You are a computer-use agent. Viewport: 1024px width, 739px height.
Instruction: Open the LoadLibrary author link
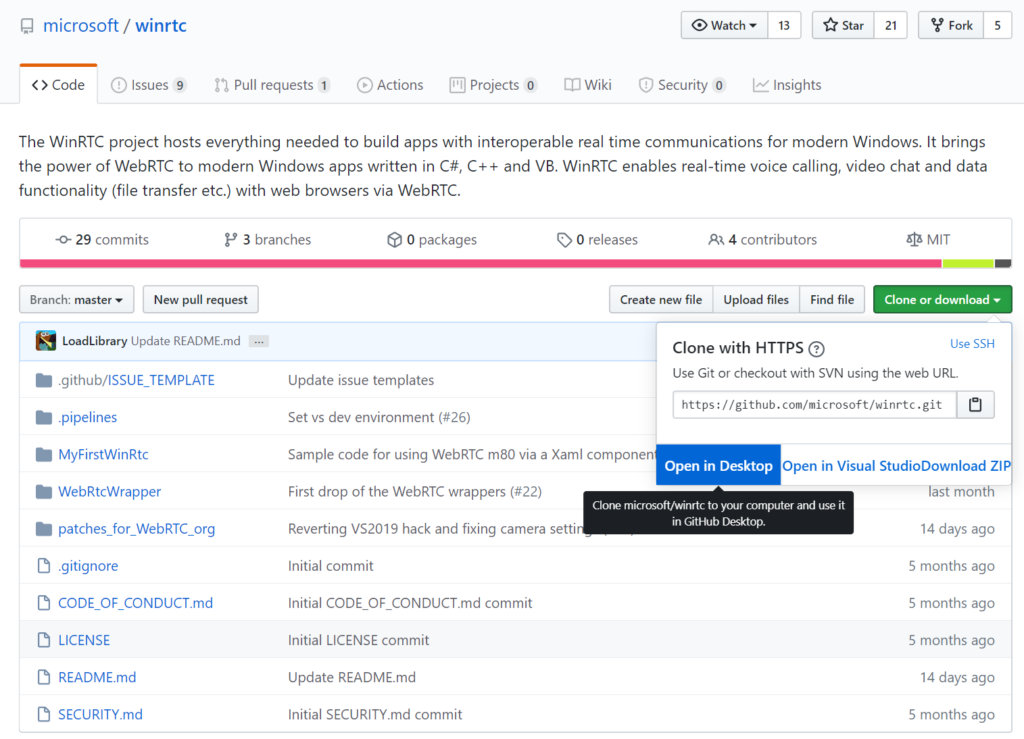(x=95, y=341)
